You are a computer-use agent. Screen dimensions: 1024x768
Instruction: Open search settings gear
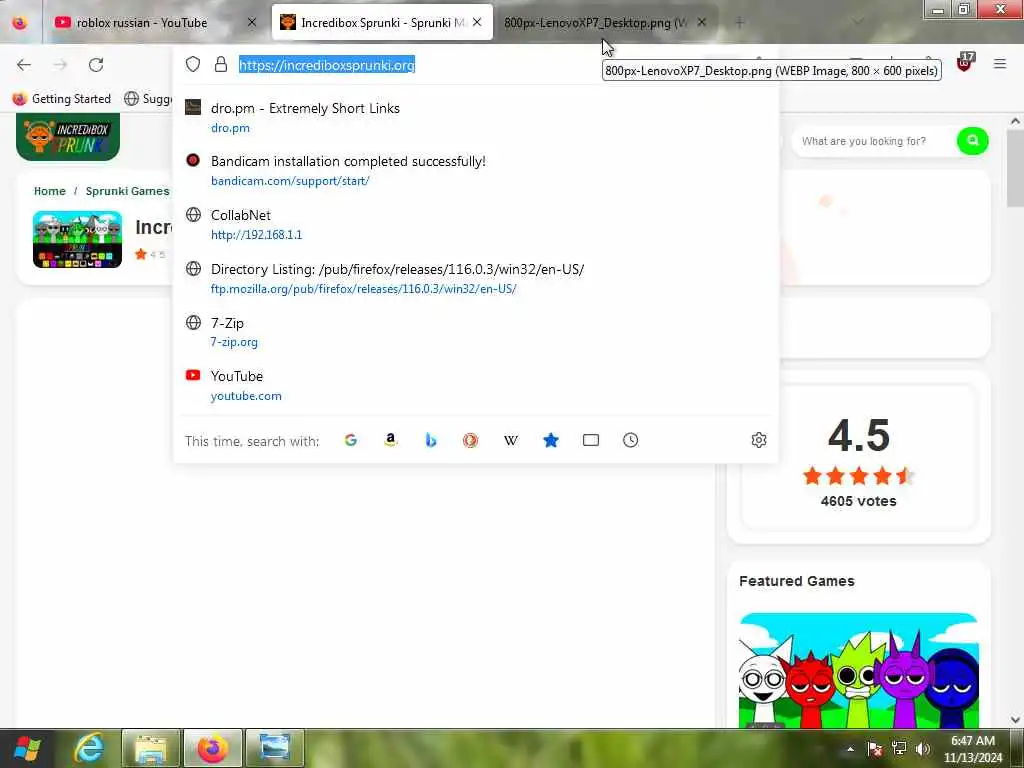click(x=758, y=440)
